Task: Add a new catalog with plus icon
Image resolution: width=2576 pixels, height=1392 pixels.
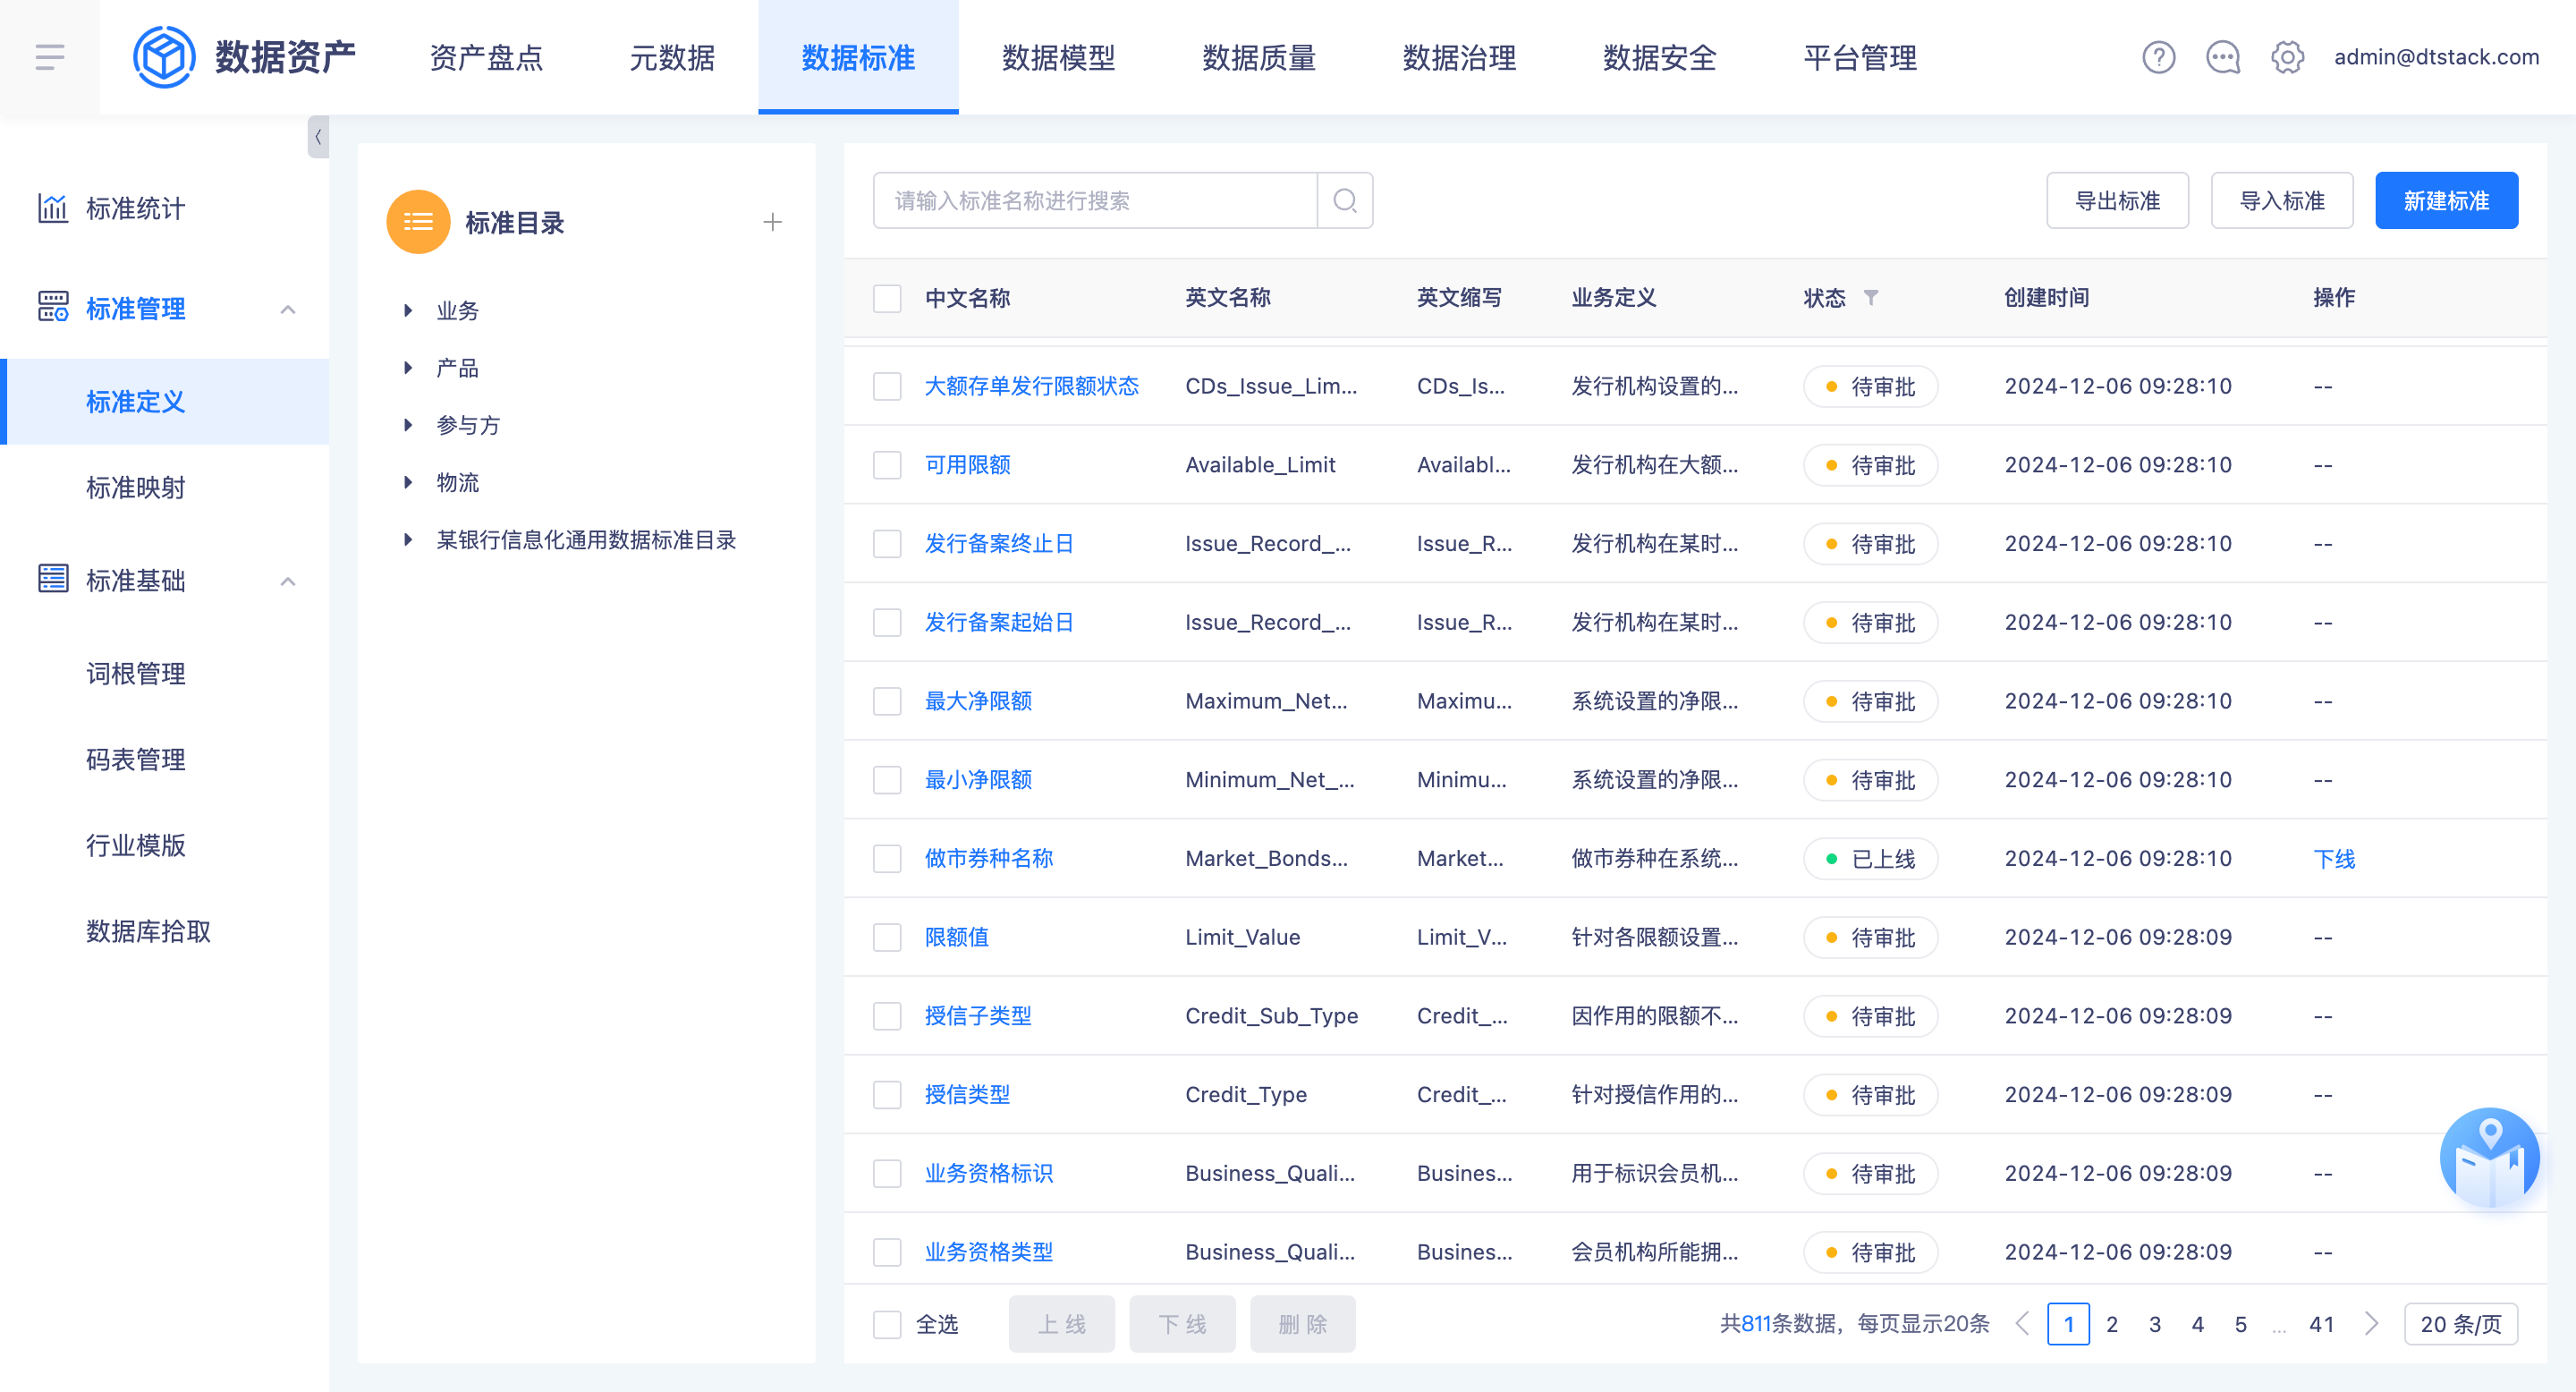Action: click(772, 222)
